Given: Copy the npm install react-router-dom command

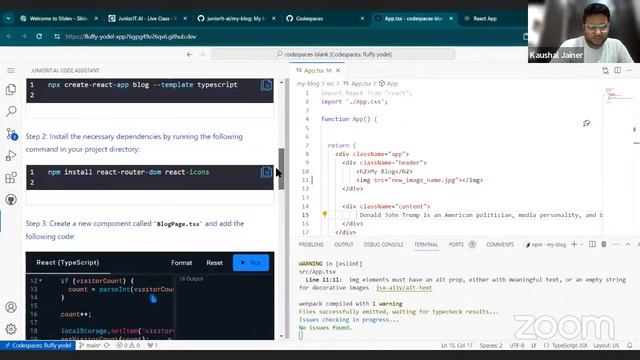Looking at the screenshot, I should pos(266,172).
